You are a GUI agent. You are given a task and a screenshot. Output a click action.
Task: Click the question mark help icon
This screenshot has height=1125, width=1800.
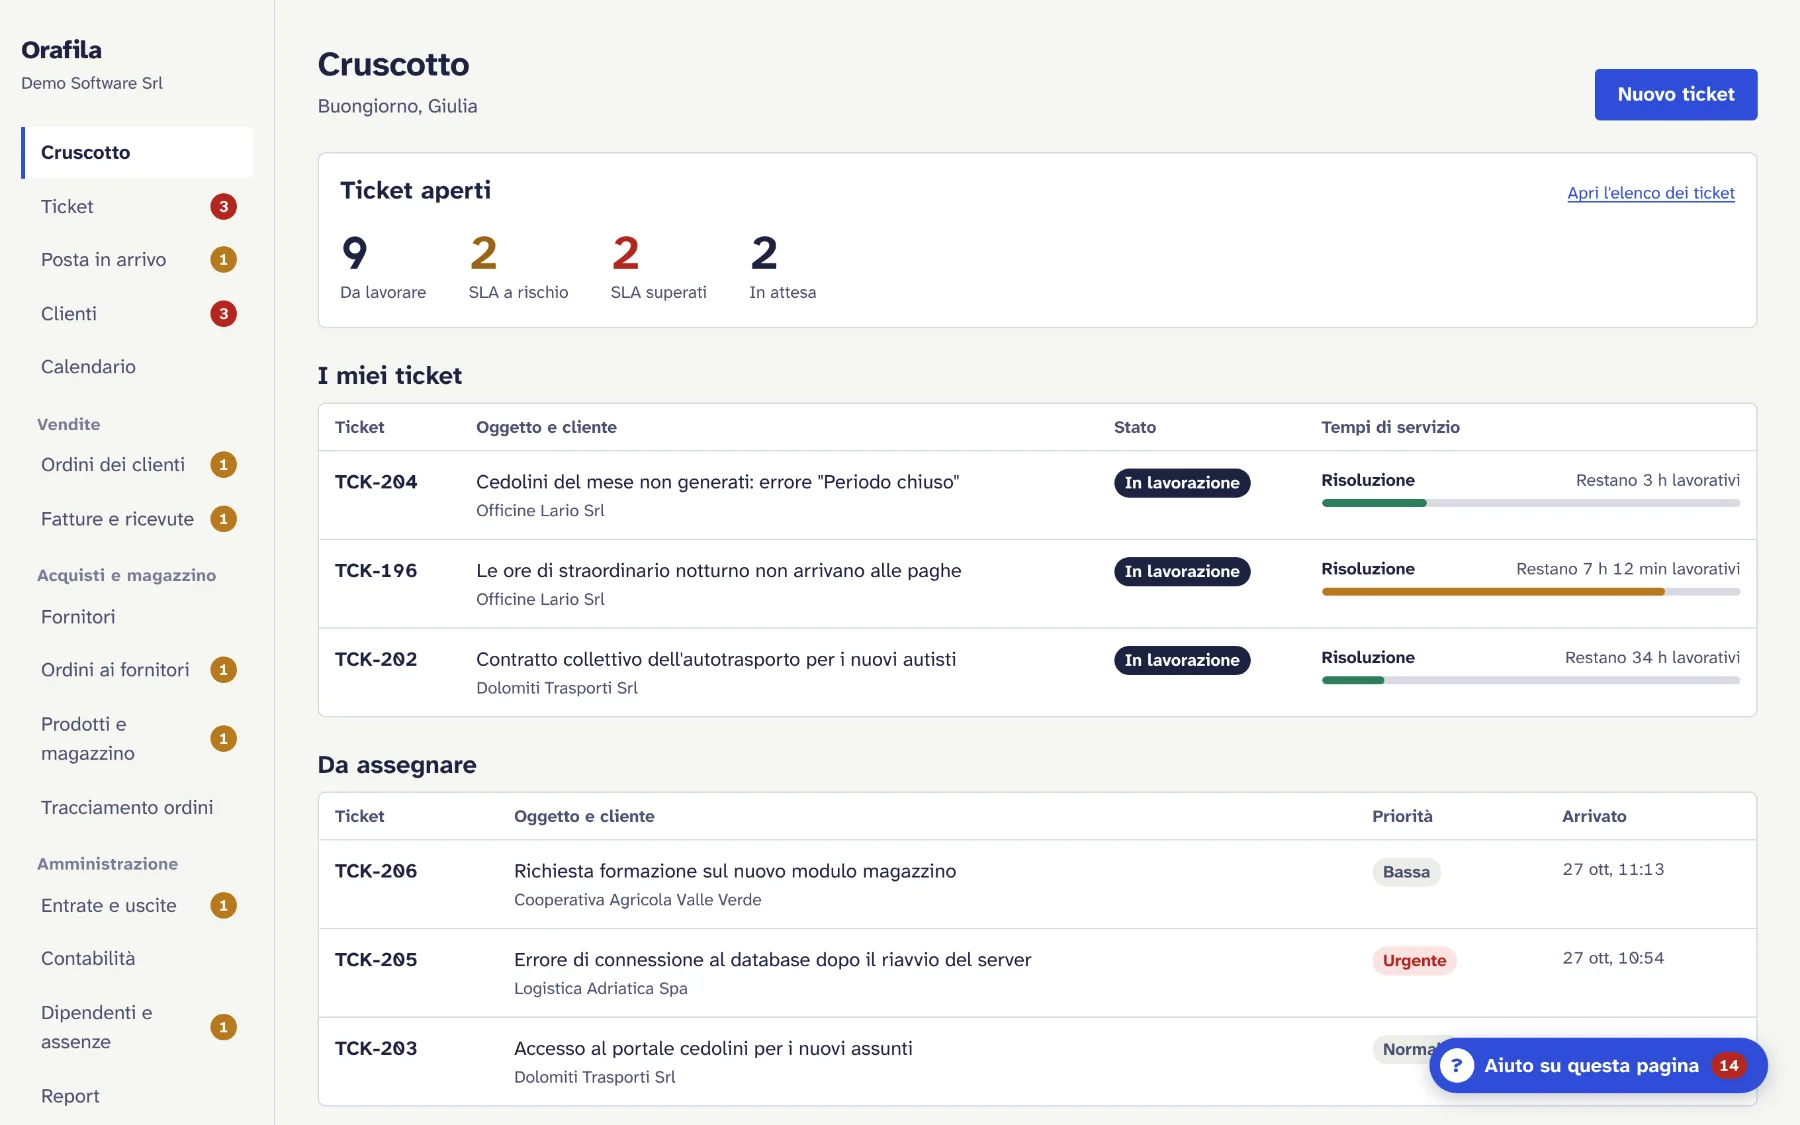pyautogui.click(x=1456, y=1065)
